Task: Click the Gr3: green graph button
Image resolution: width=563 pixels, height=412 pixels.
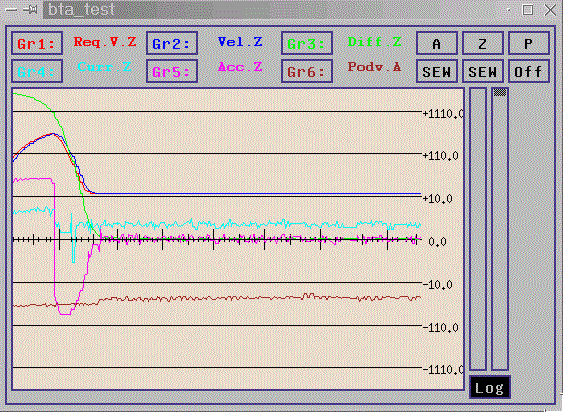Action: pos(307,43)
